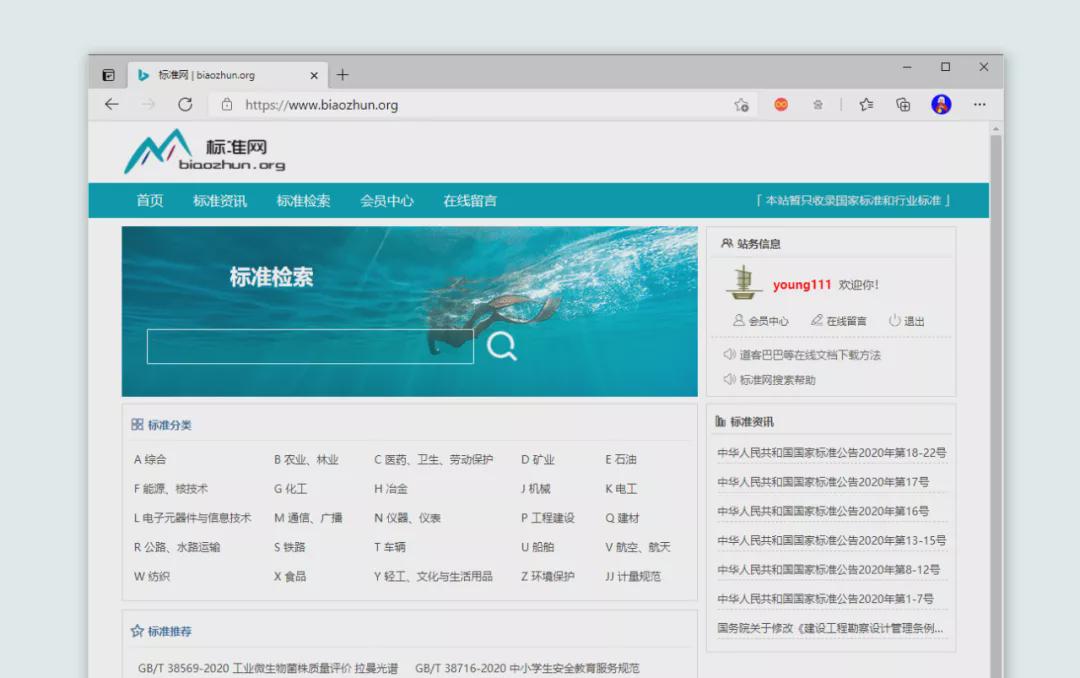This screenshot has width=1080, height=678.
Task: Open 会员中心 in the nav bar
Action: click(x=386, y=201)
